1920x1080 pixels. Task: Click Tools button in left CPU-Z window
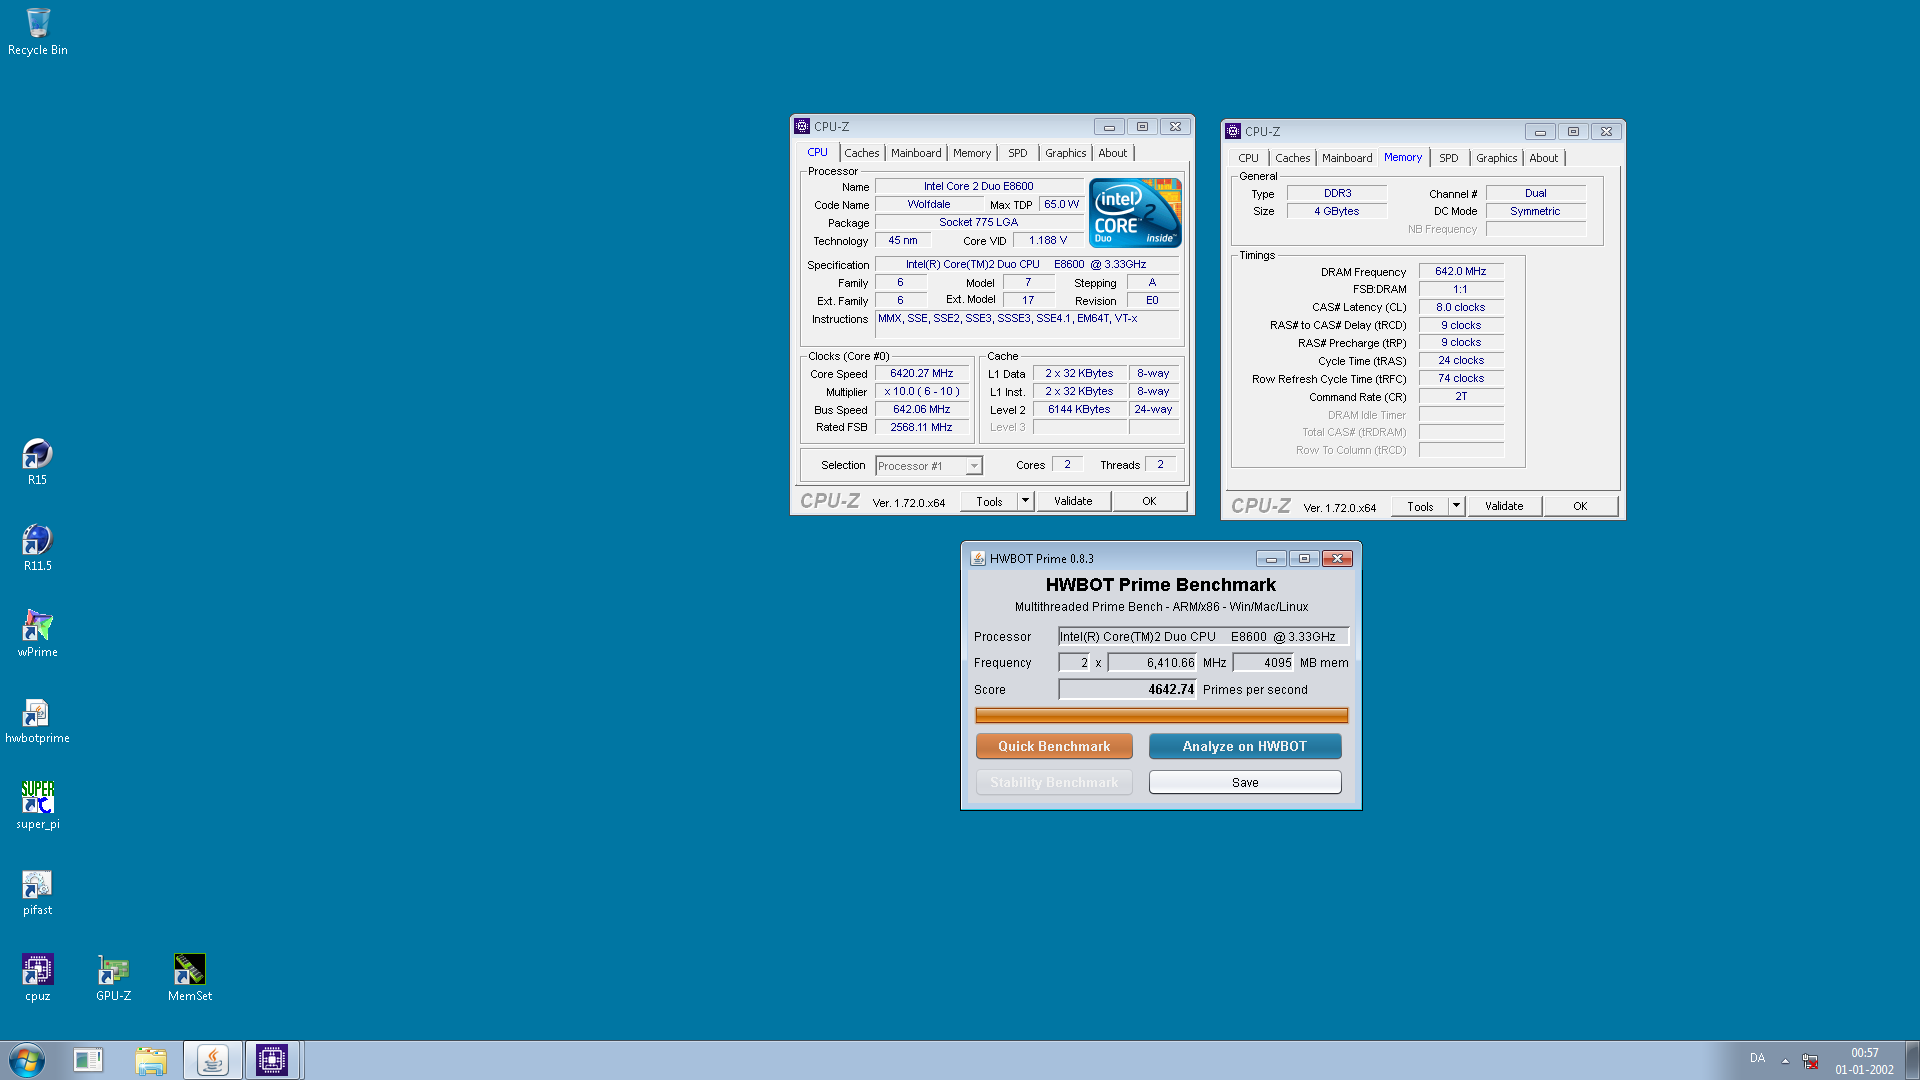pyautogui.click(x=989, y=501)
